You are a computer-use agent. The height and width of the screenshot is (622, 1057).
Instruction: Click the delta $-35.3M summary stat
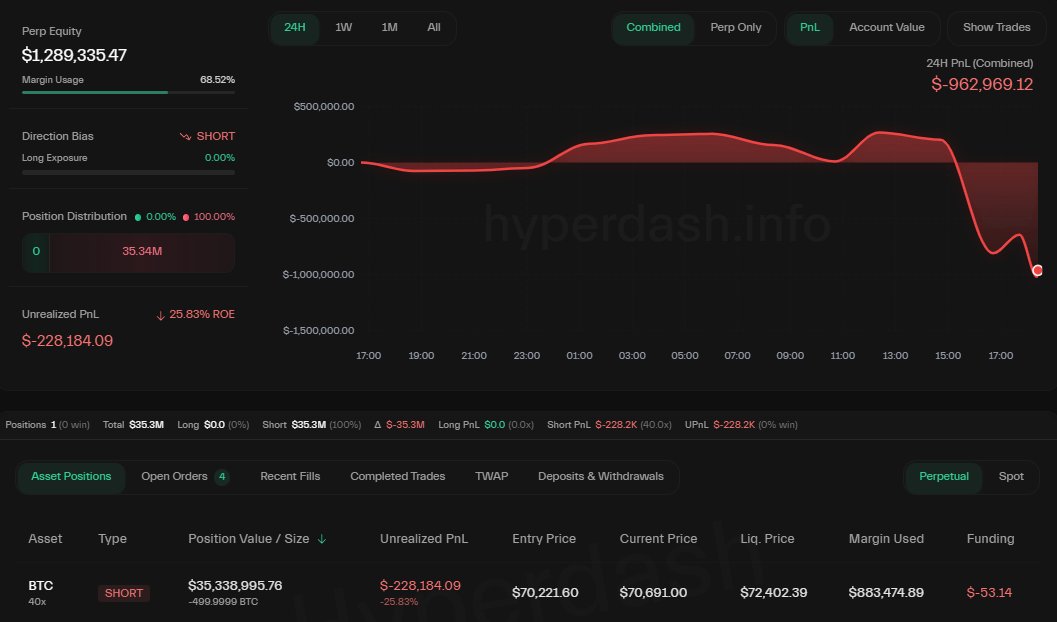pos(399,425)
